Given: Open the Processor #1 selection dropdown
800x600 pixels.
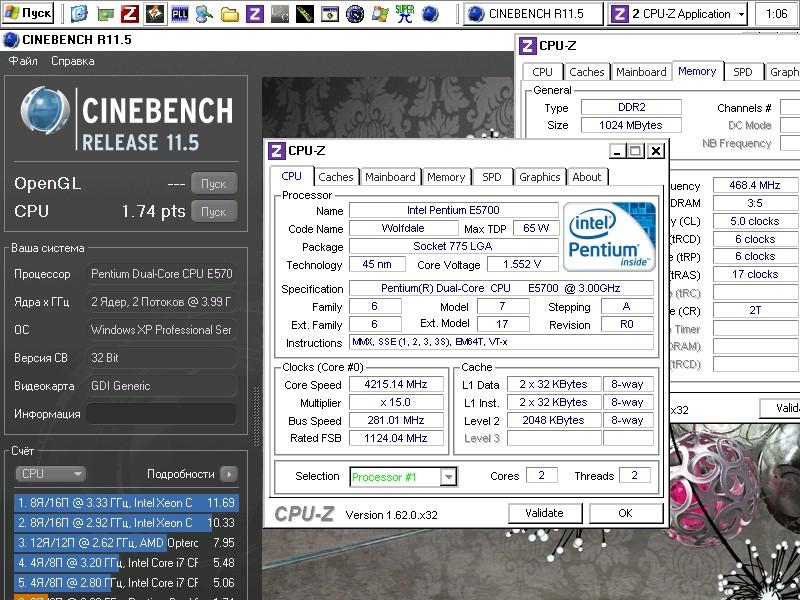Looking at the screenshot, I should pyautogui.click(x=448, y=477).
